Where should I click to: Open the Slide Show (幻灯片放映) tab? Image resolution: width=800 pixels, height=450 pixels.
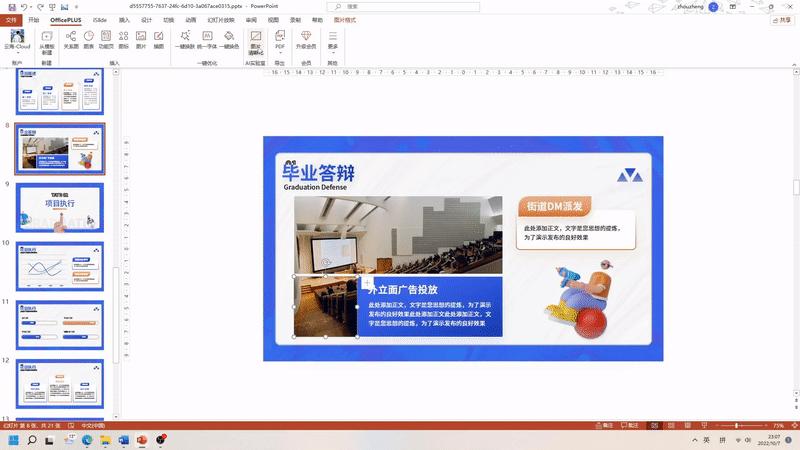point(221,20)
